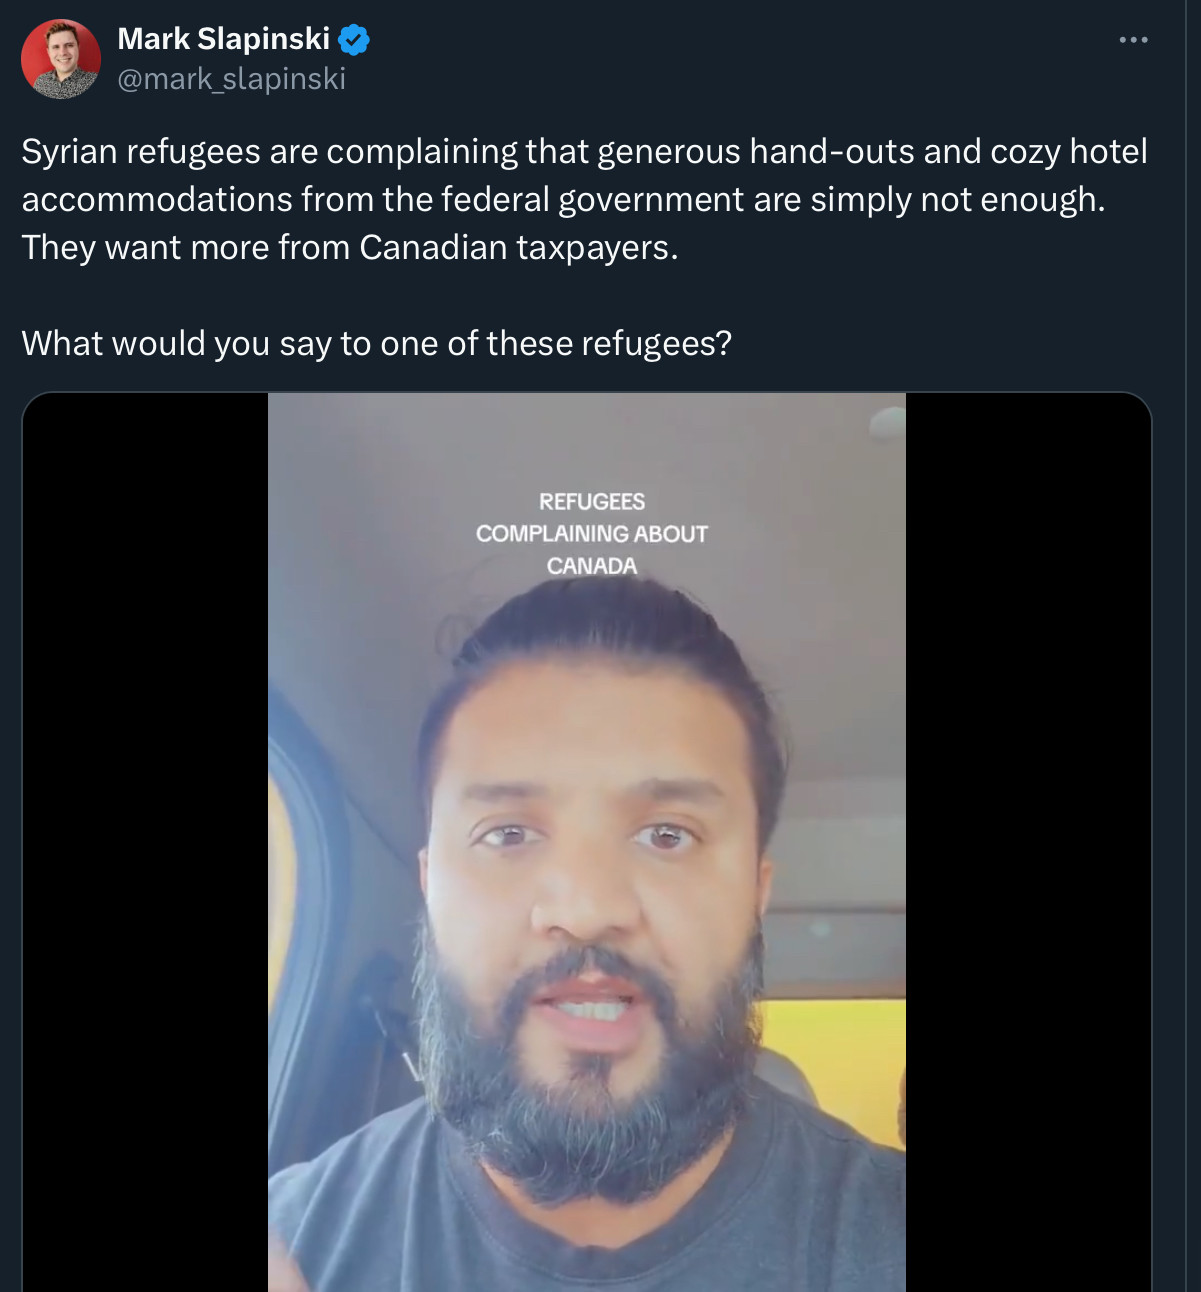Click the right black bar of video player
Screen dimensions: 1201x1292
click(x=1027, y=840)
